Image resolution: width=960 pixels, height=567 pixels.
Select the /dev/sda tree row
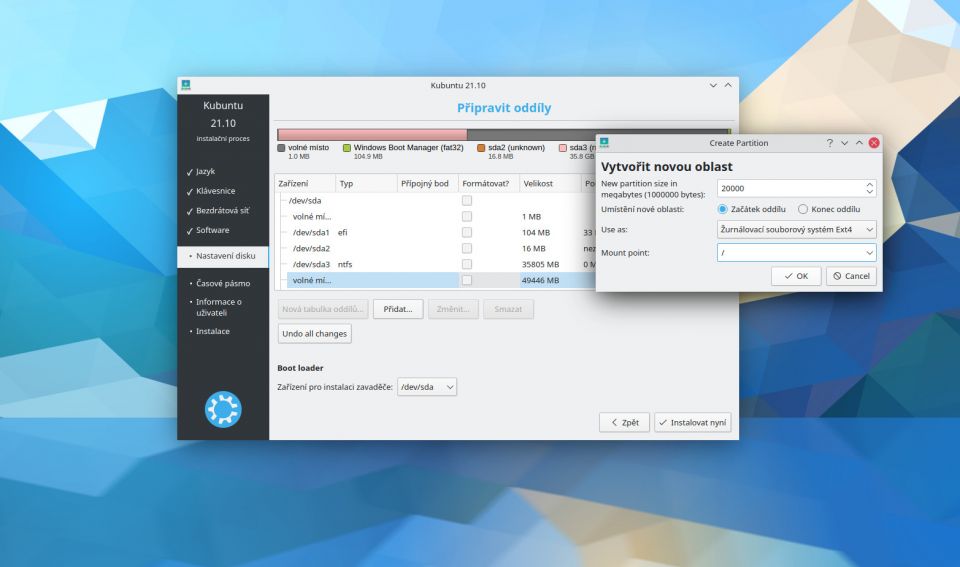click(x=435, y=200)
